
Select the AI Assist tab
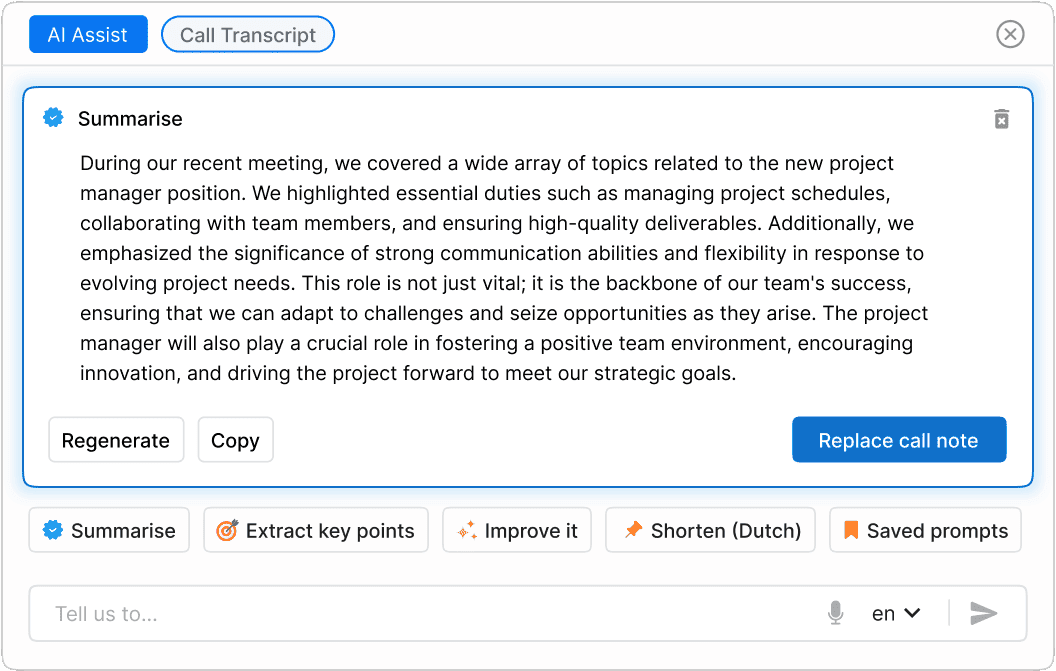pos(88,35)
